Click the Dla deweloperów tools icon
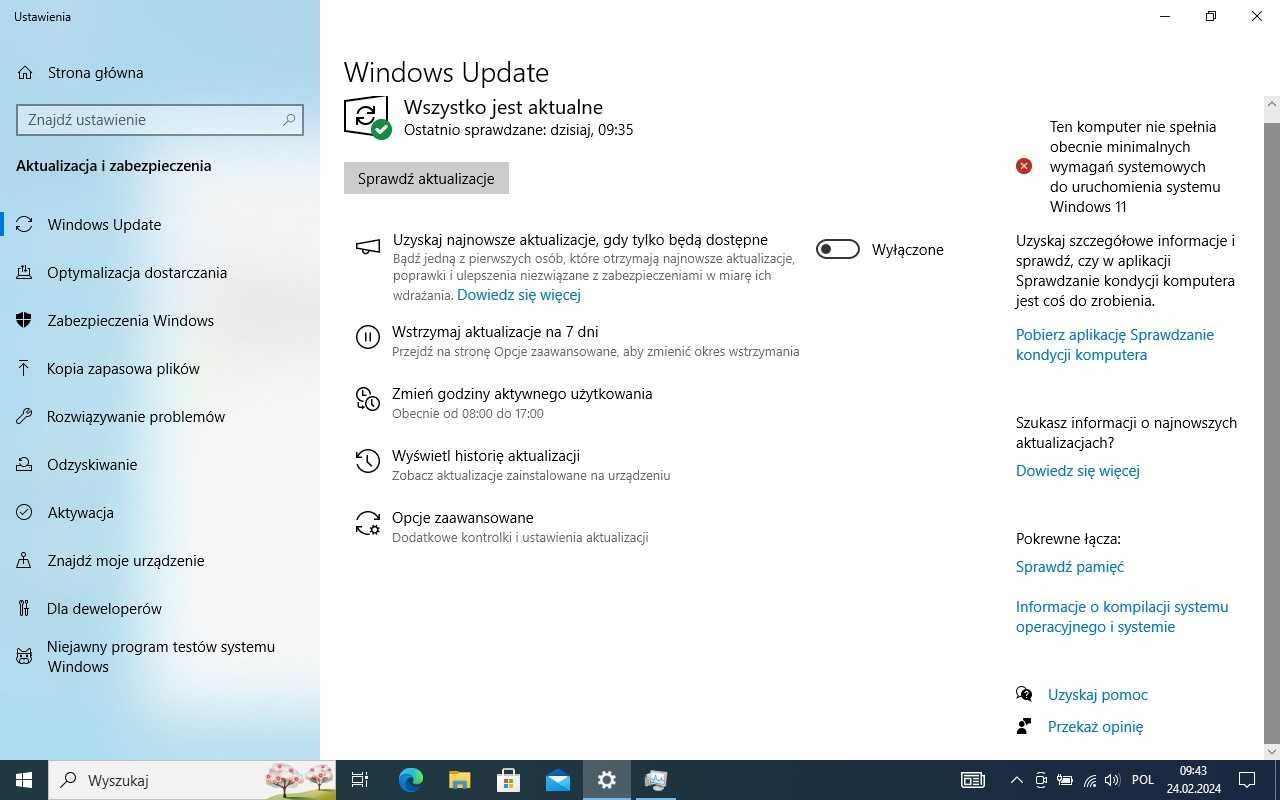This screenshot has height=800, width=1280. (x=25, y=609)
